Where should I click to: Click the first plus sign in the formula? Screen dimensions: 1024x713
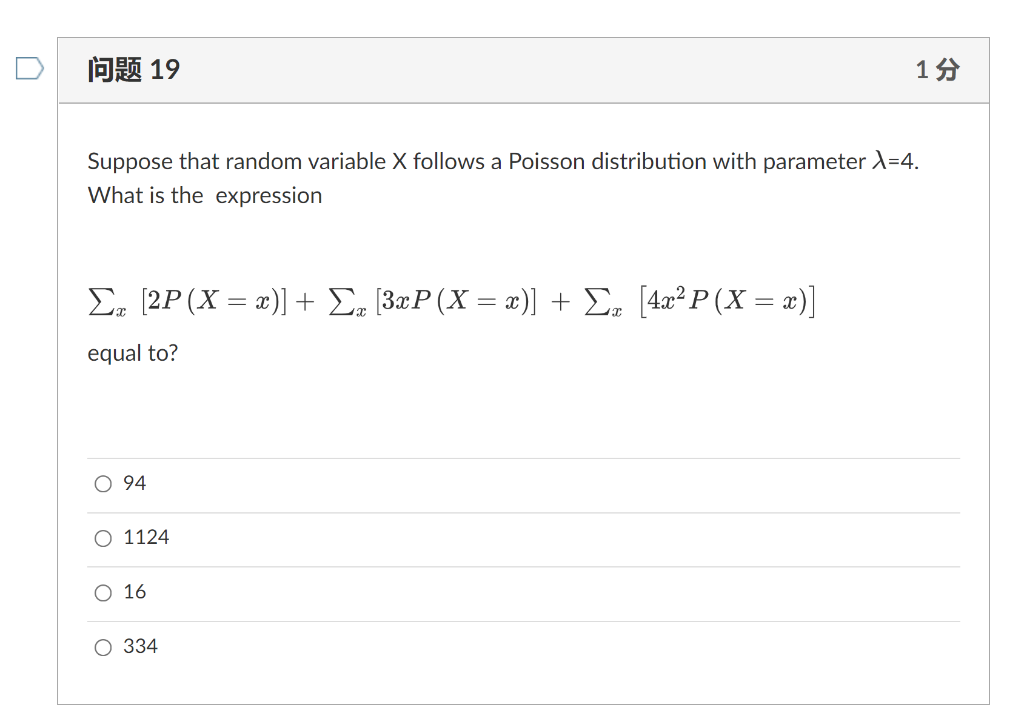[304, 301]
